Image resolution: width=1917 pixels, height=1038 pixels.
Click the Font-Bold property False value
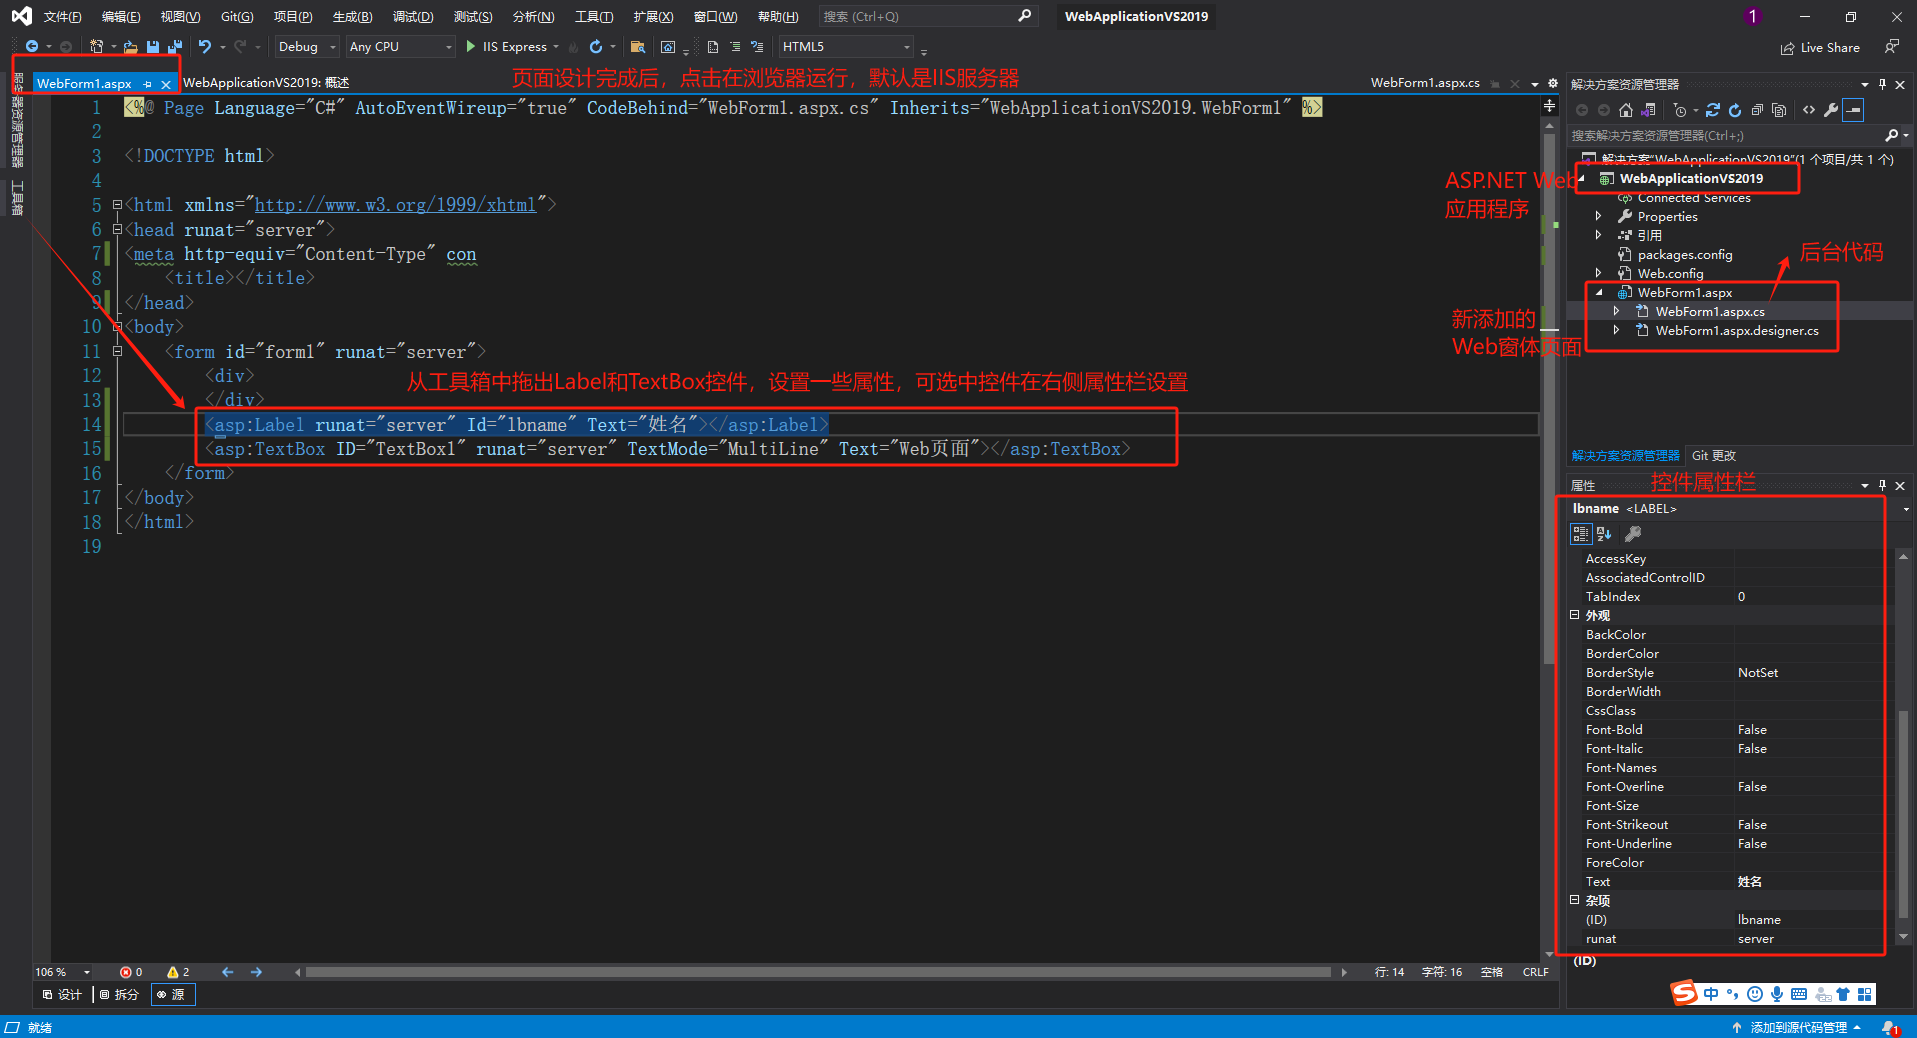(1752, 730)
